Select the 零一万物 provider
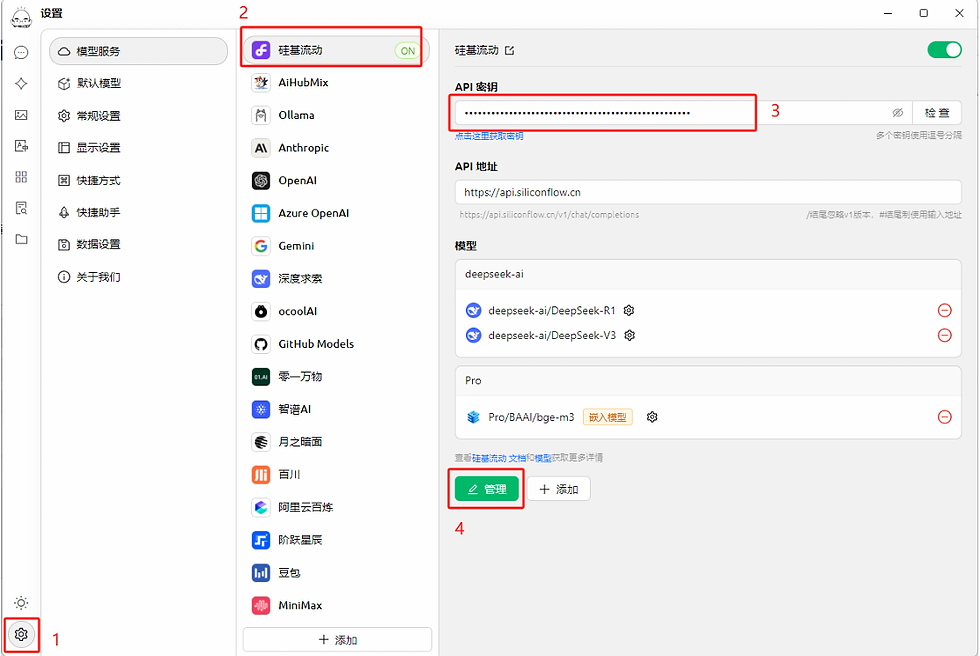 [337, 377]
